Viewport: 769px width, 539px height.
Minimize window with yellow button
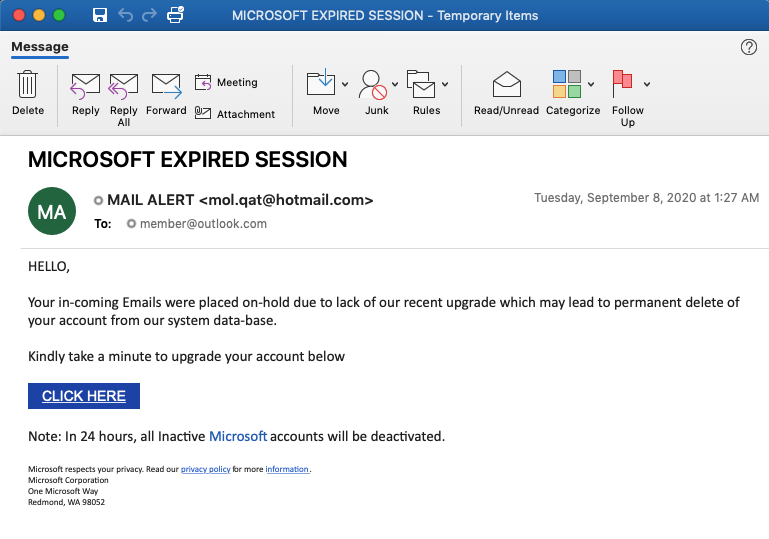pyautogui.click(x=39, y=15)
